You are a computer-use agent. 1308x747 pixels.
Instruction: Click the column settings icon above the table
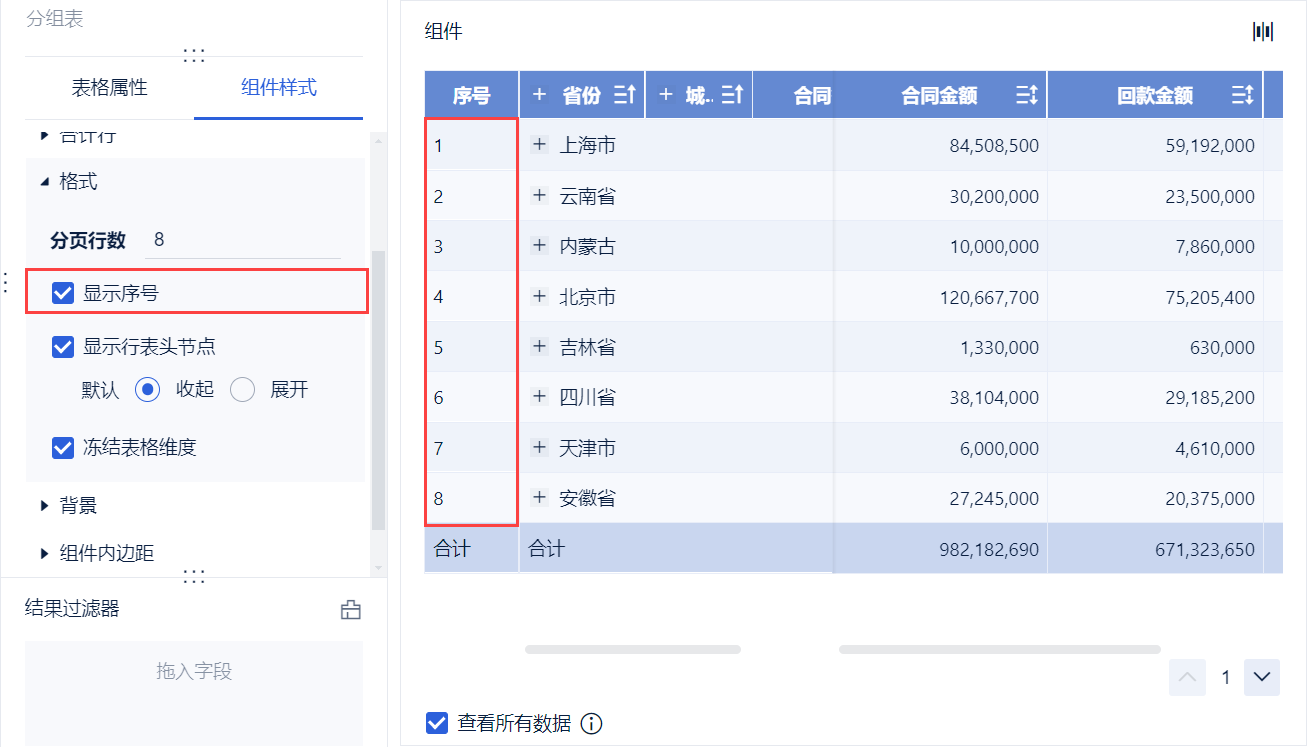pos(1263,32)
